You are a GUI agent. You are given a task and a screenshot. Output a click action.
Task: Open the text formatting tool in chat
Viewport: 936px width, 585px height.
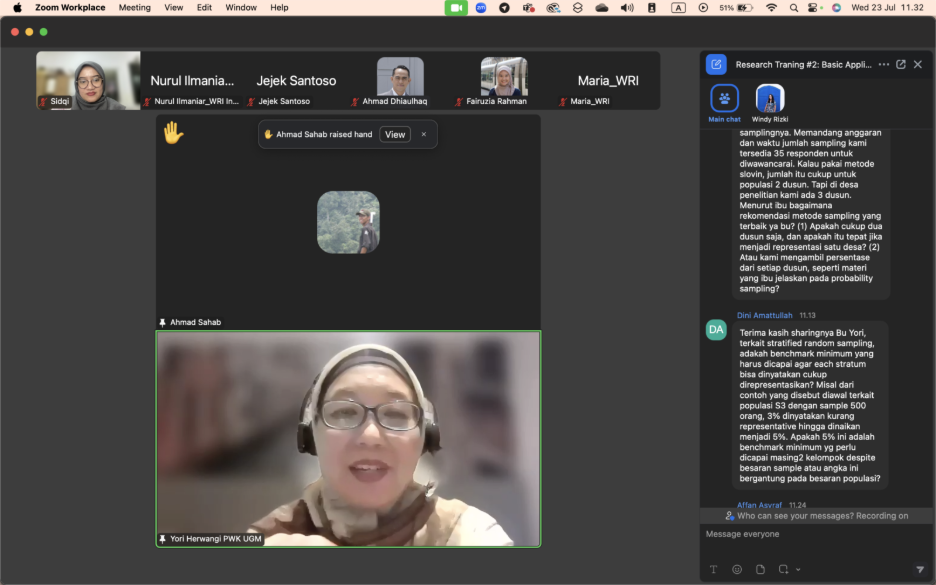point(713,569)
